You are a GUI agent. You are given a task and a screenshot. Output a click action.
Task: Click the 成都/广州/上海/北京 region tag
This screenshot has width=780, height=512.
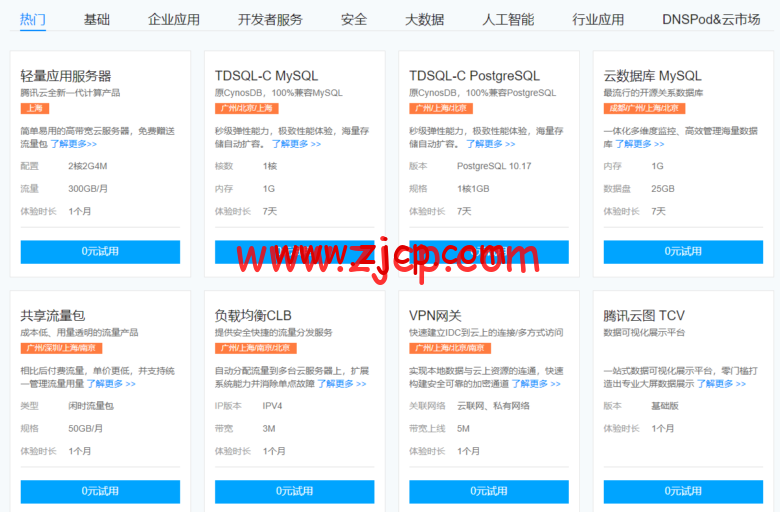coord(644,108)
